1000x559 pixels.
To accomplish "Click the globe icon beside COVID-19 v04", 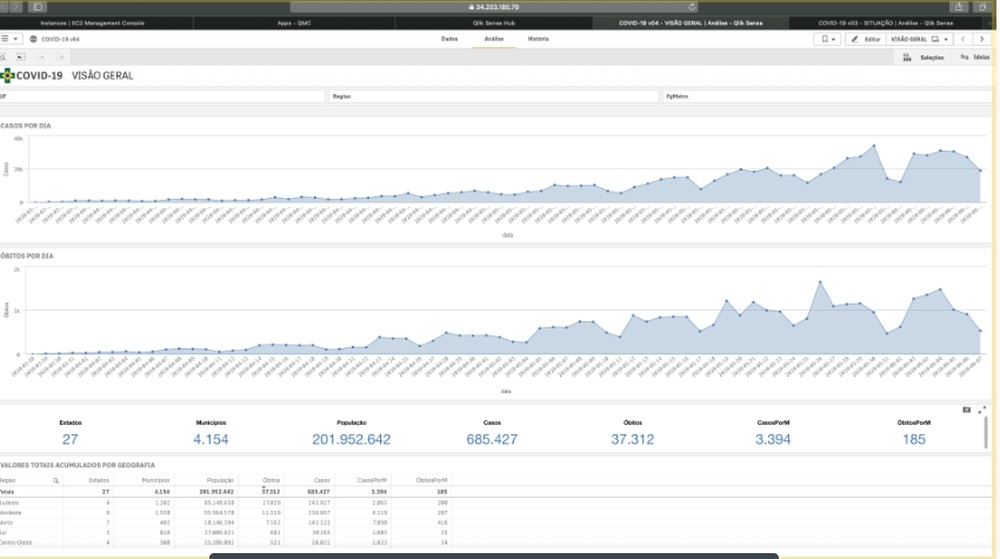I will point(34,39).
